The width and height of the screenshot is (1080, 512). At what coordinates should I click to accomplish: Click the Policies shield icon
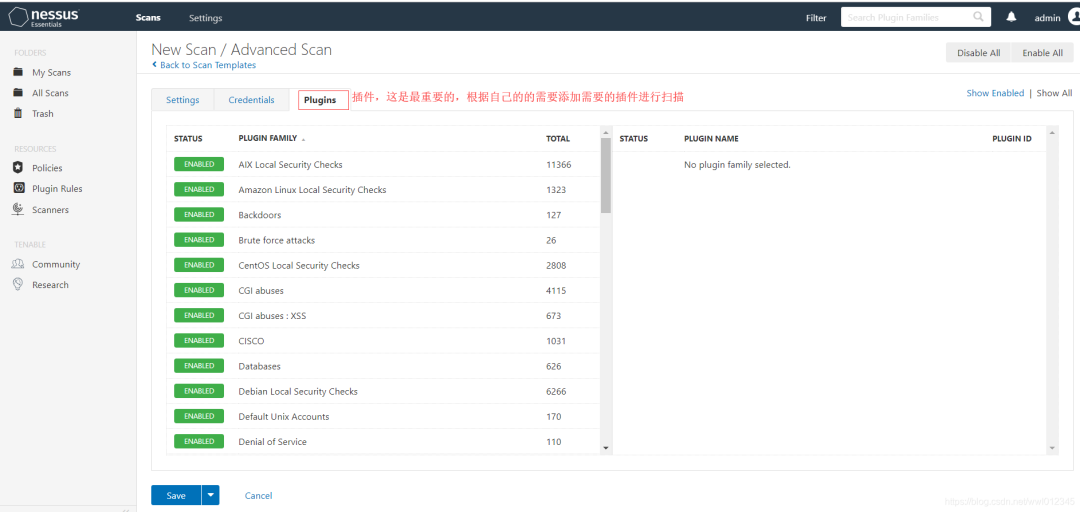[x=19, y=167]
